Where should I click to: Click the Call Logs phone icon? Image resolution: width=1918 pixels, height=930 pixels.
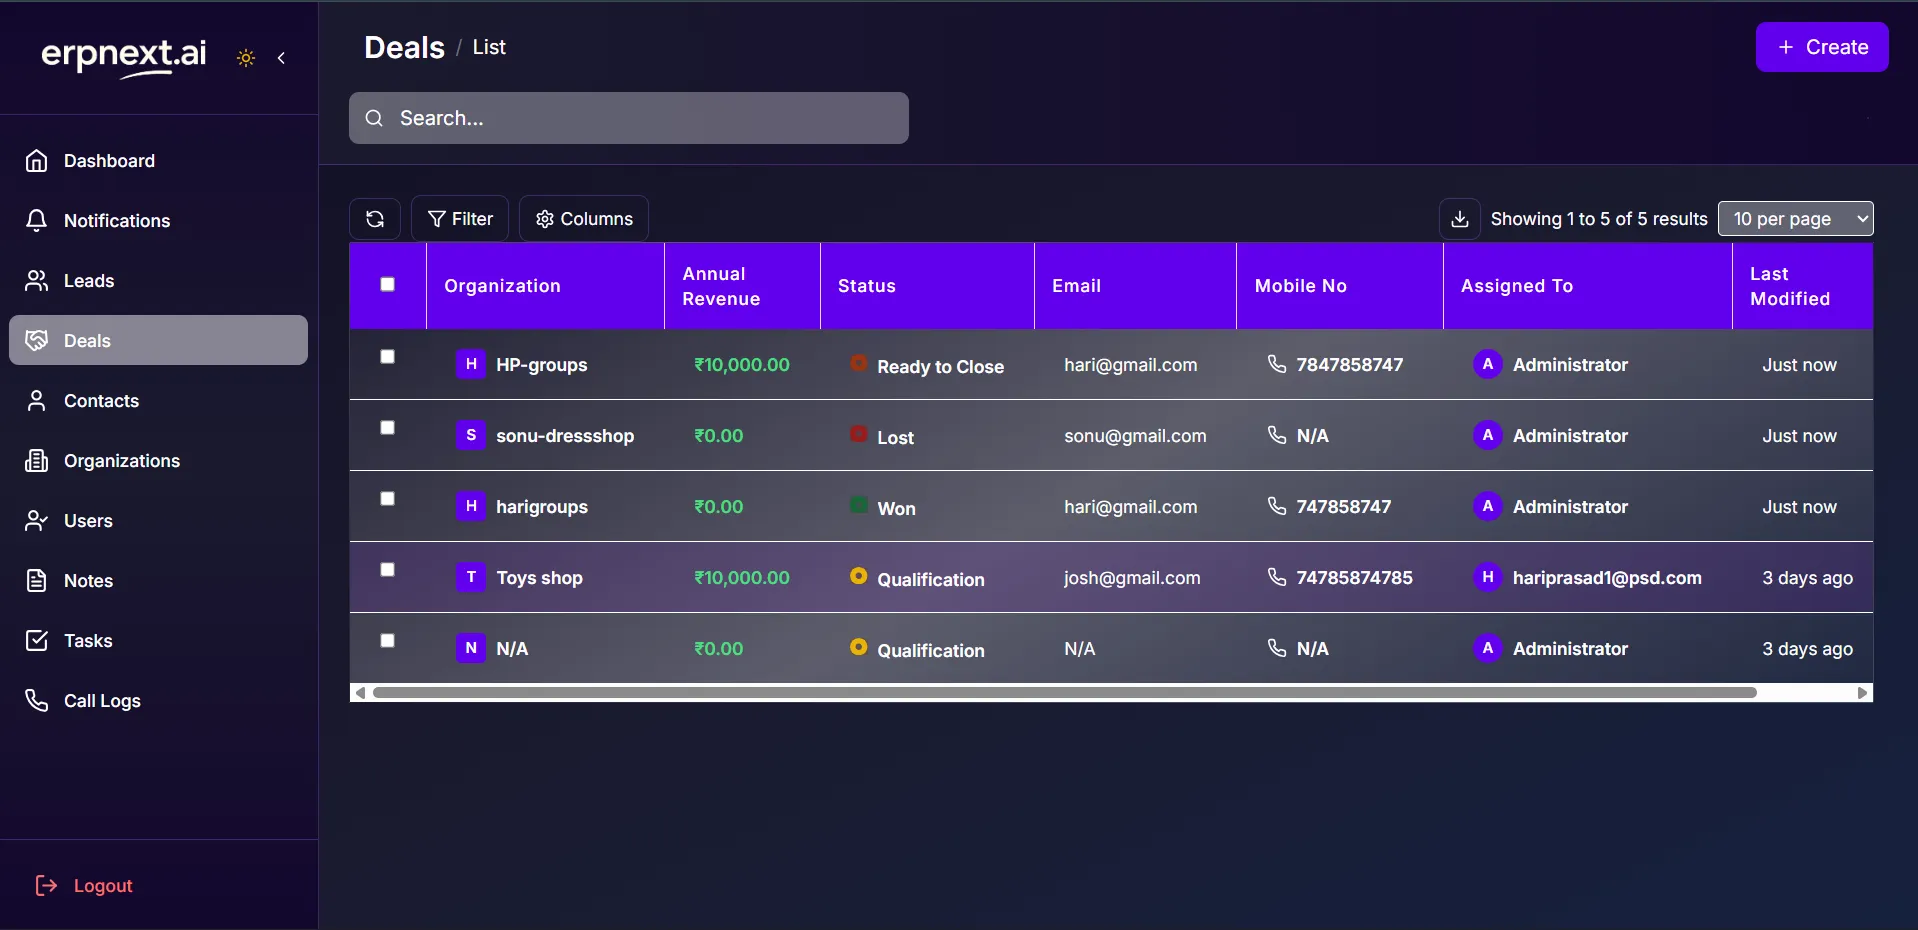(x=37, y=700)
